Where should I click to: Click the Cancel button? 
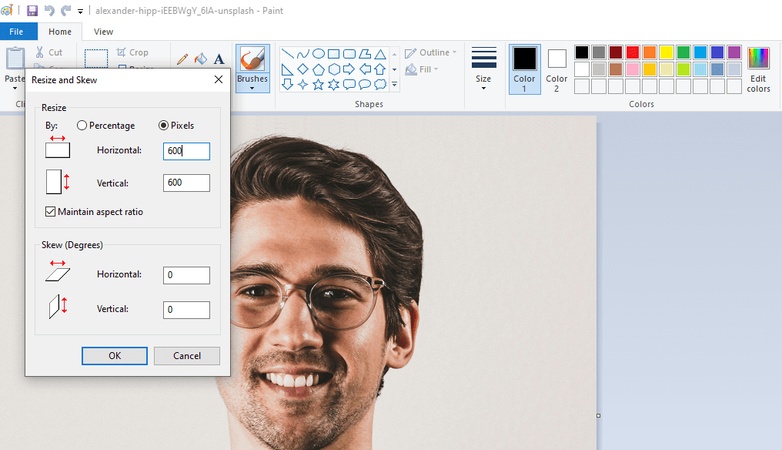tap(187, 356)
